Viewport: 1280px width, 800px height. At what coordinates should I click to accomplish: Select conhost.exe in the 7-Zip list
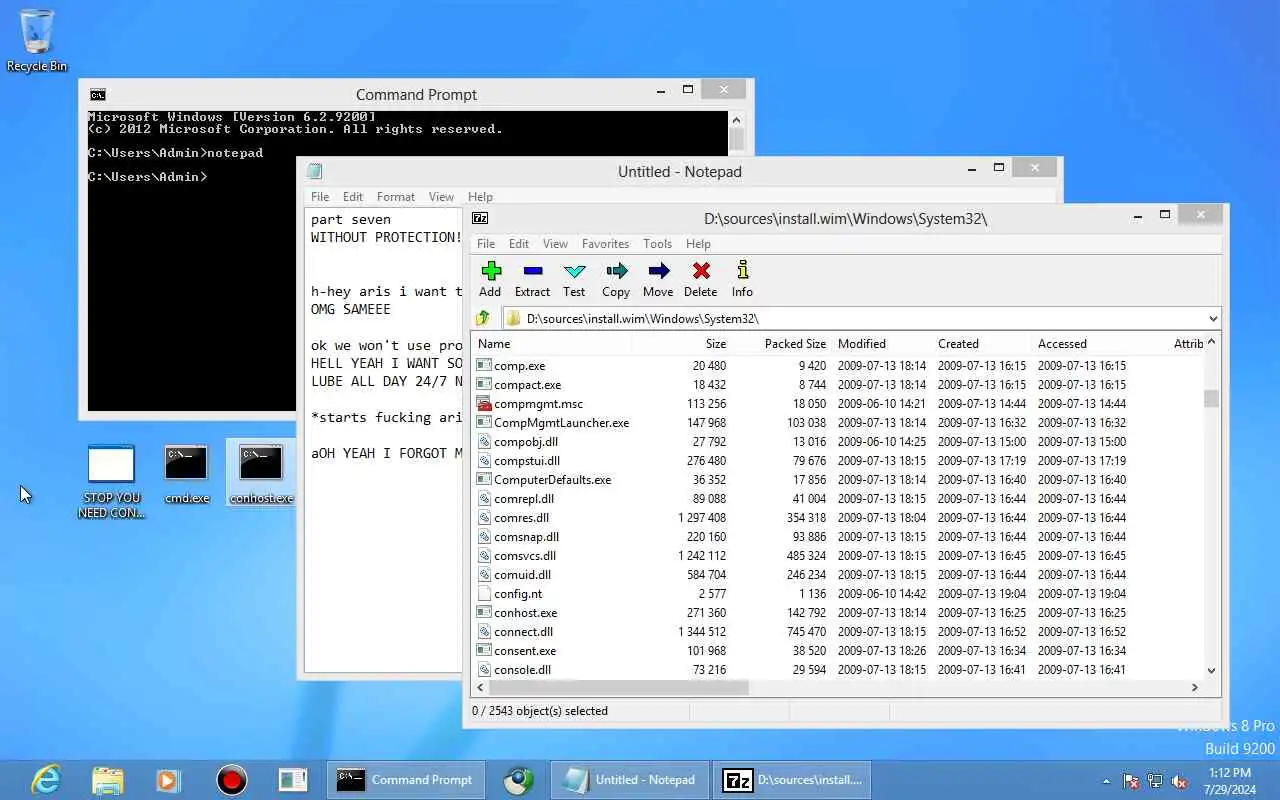coord(525,613)
